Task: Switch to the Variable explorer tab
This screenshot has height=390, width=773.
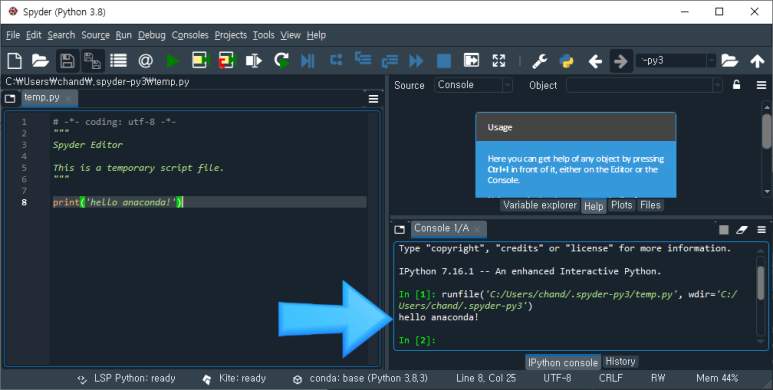Action: click(540, 206)
